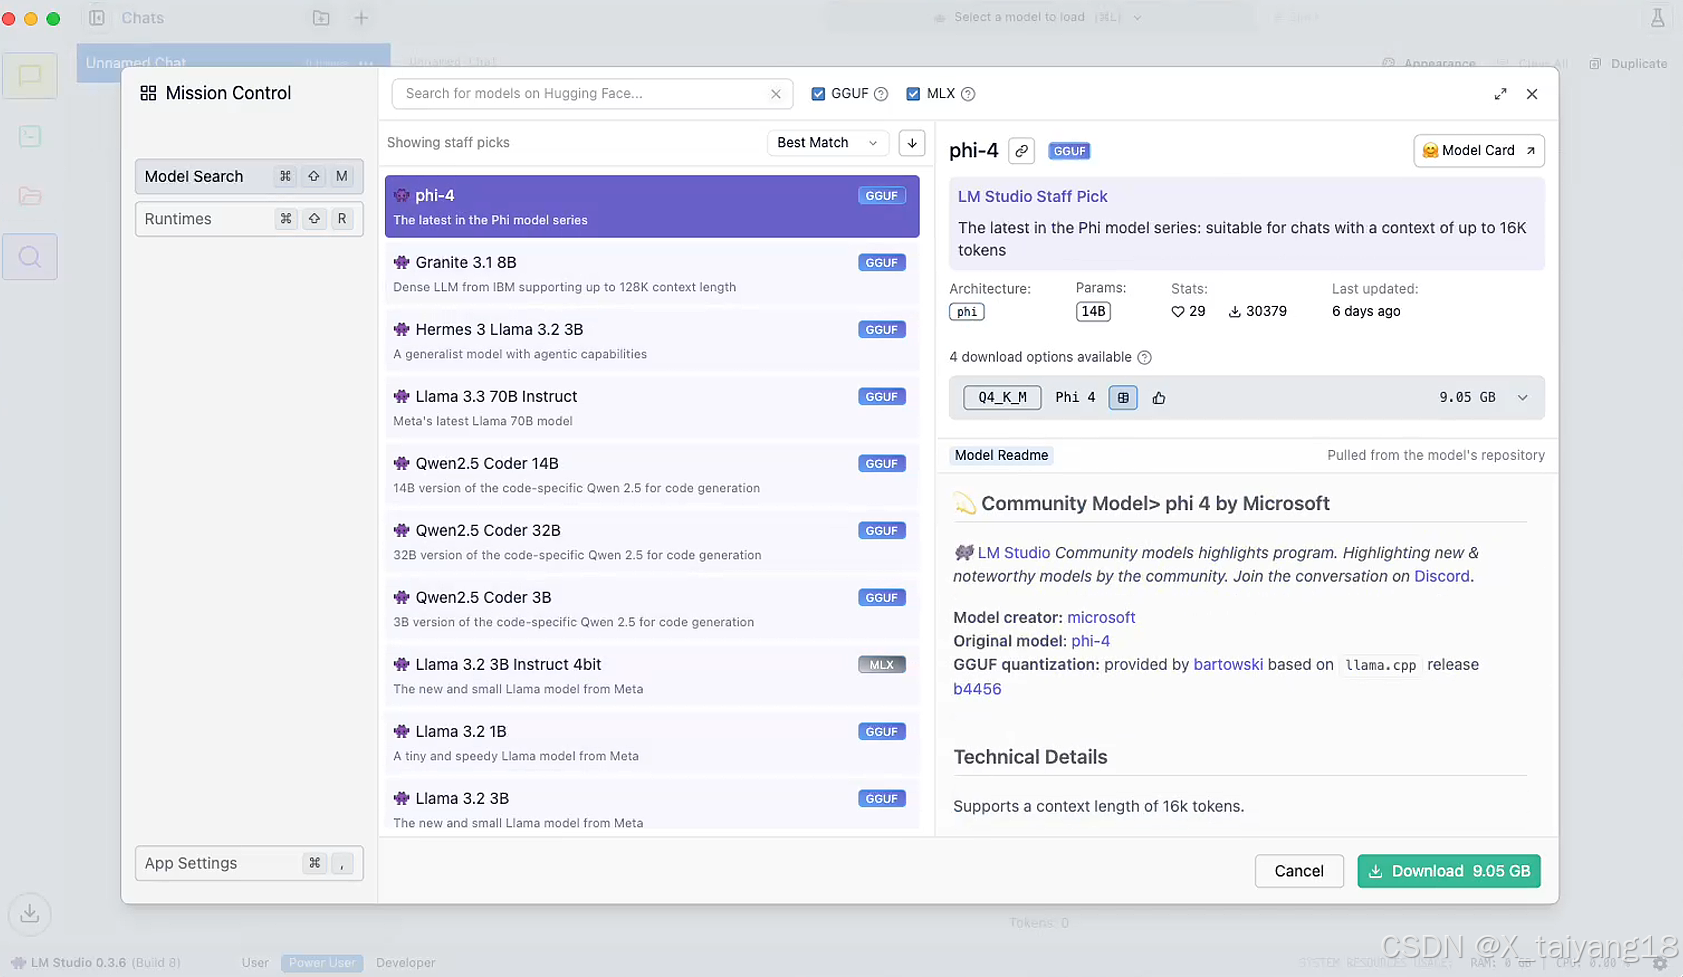Close the Mission Control dialog

pos(1532,94)
